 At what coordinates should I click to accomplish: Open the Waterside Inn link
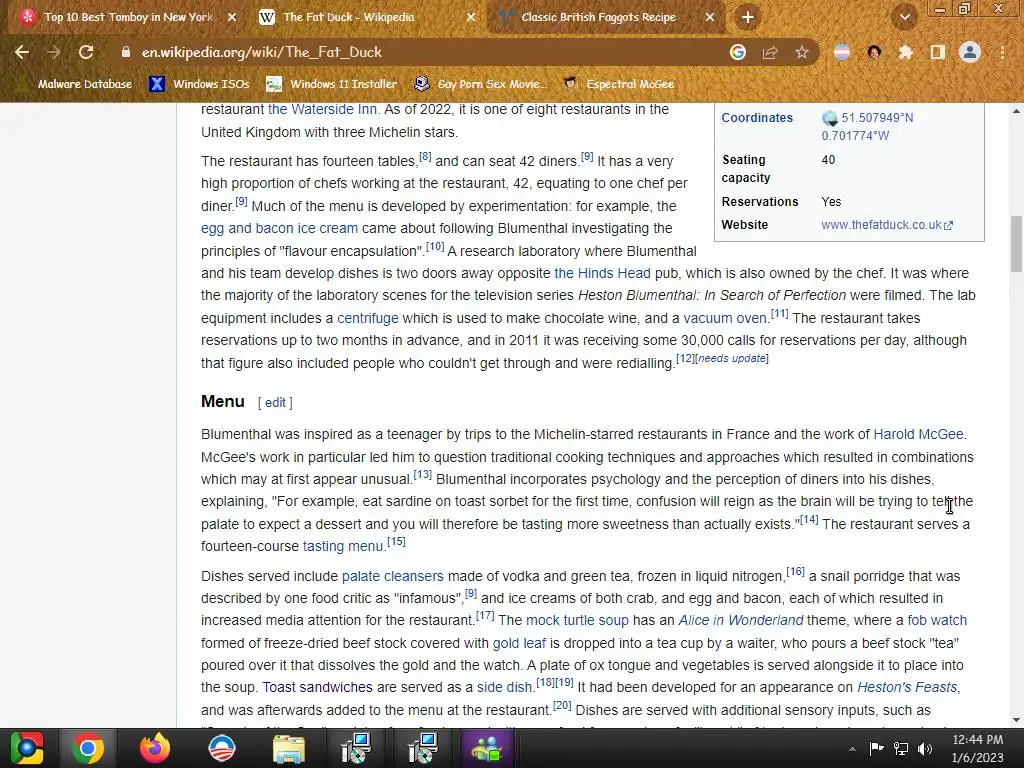[x=323, y=110]
